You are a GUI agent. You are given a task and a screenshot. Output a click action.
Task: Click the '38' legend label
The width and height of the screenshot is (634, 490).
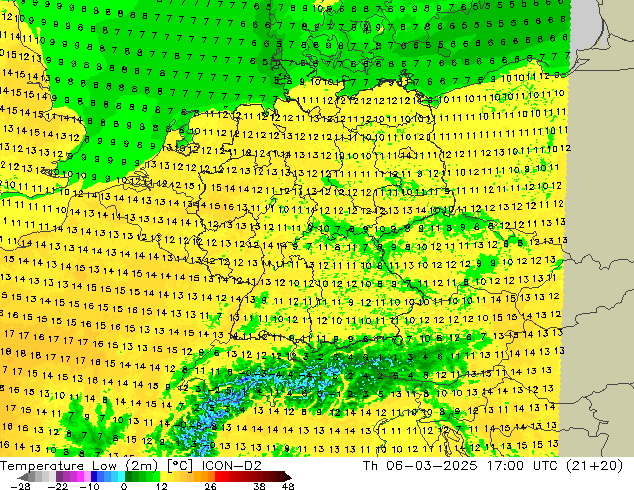pyautogui.click(x=260, y=486)
